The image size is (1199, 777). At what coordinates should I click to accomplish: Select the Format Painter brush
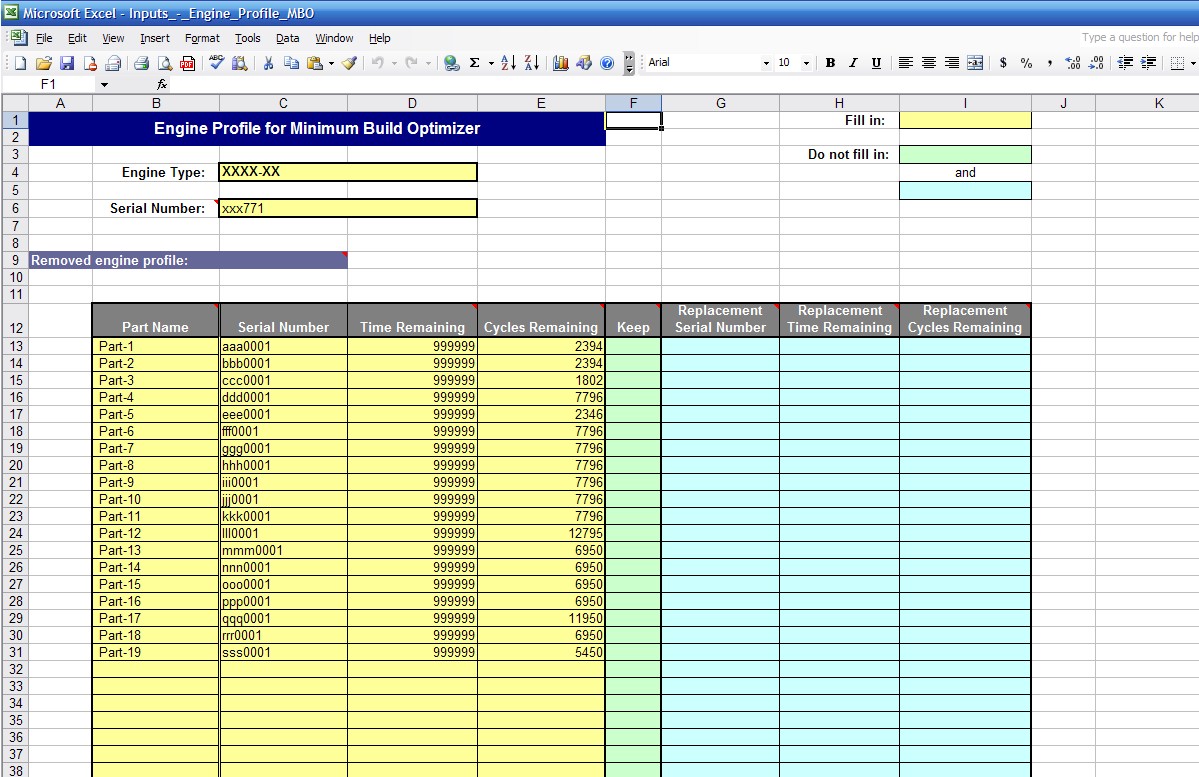[x=349, y=63]
